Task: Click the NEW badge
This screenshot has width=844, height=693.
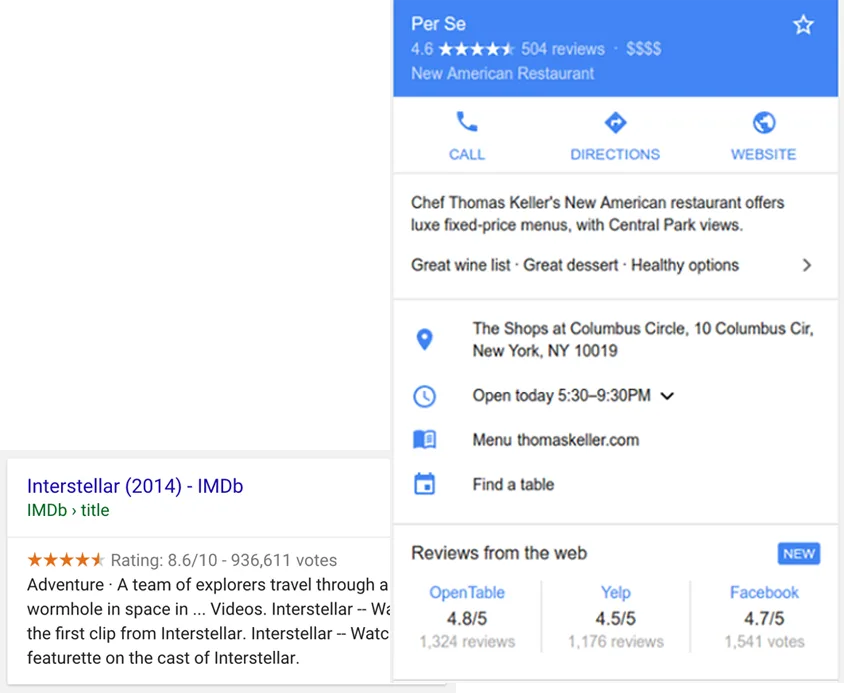Action: [799, 554]
